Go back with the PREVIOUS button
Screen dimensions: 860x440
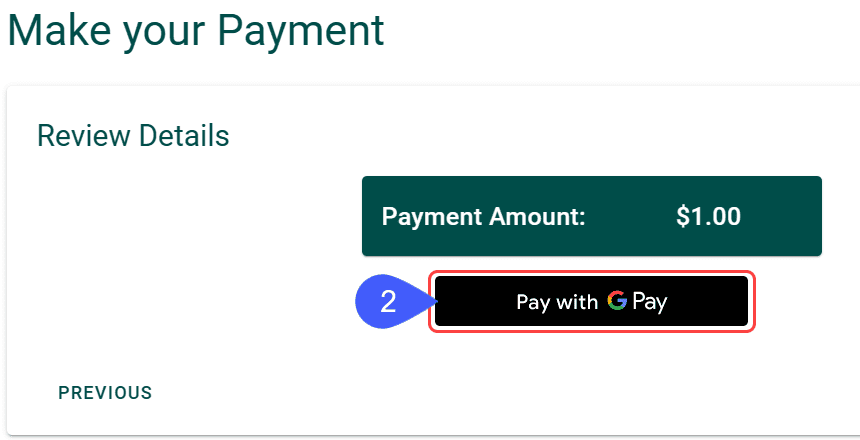105,393
